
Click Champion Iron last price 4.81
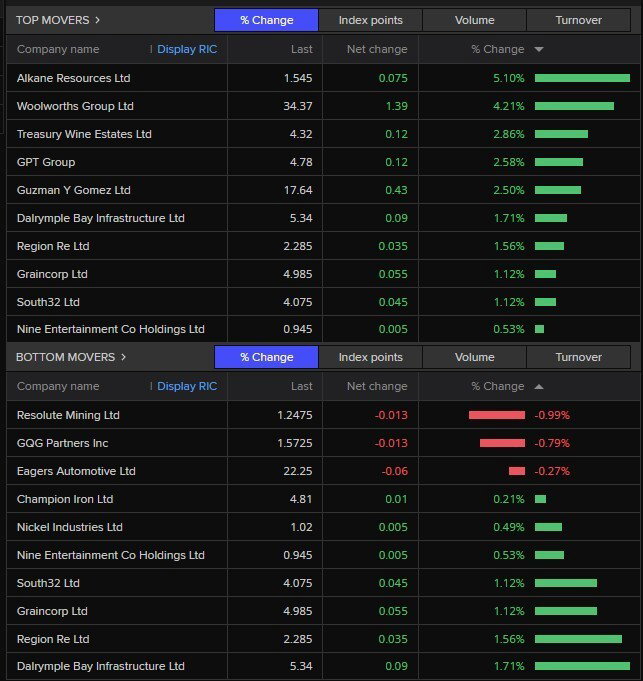tap(301, 499)
